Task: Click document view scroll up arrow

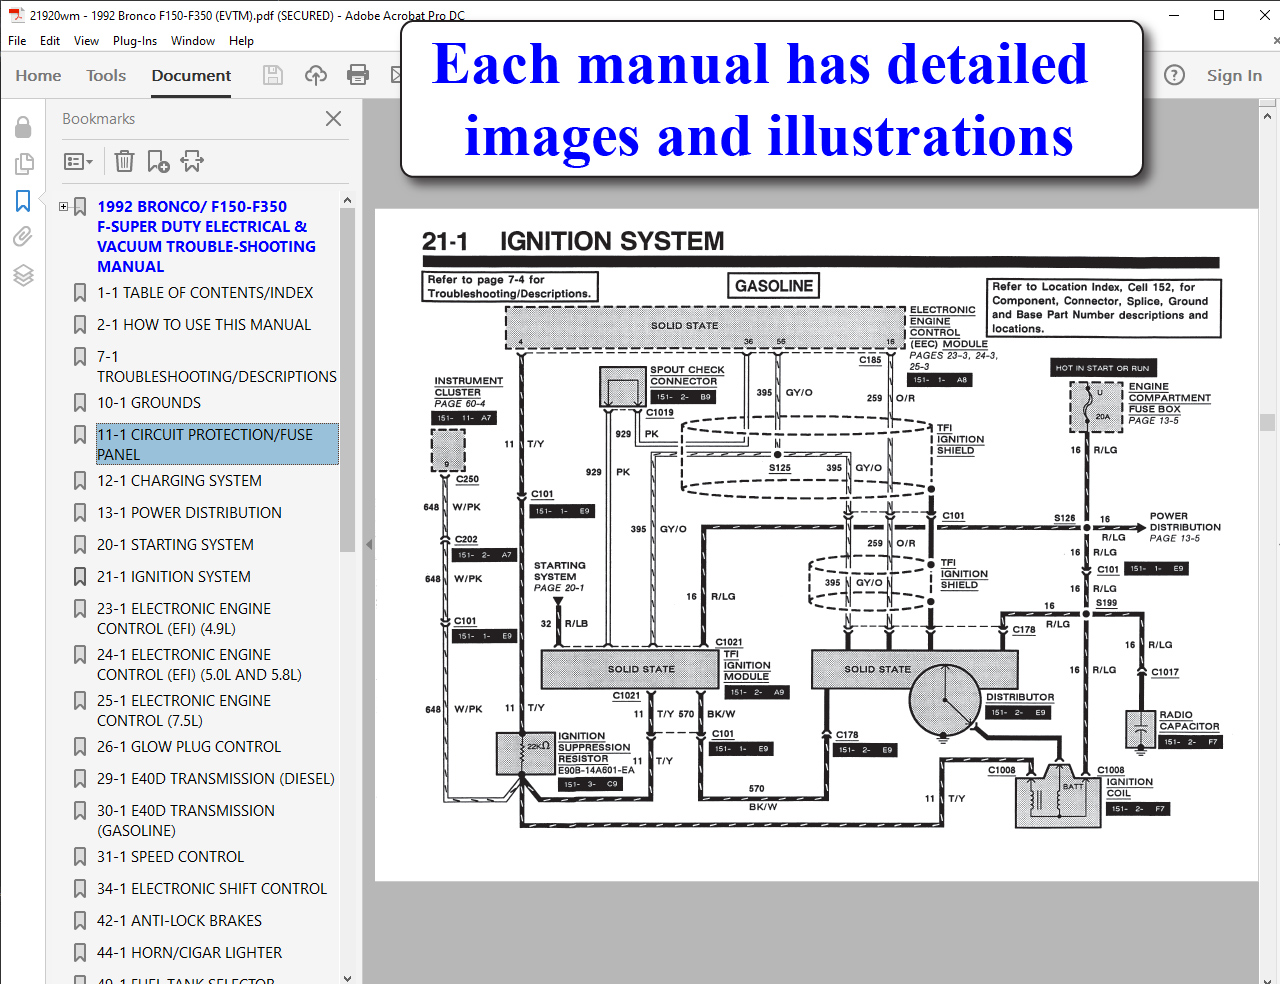Action: click(x=1268, y=116)
